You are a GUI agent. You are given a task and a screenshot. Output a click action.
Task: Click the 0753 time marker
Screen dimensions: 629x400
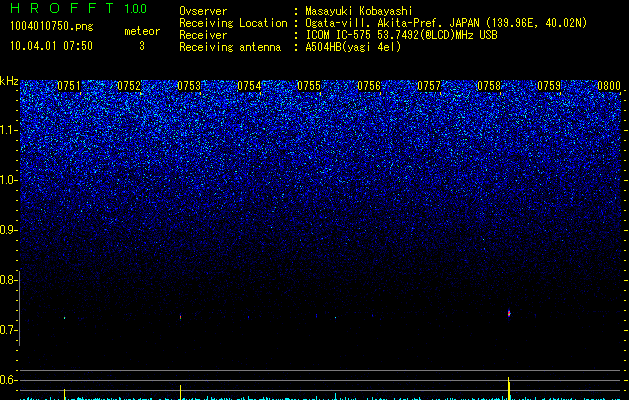189,86
